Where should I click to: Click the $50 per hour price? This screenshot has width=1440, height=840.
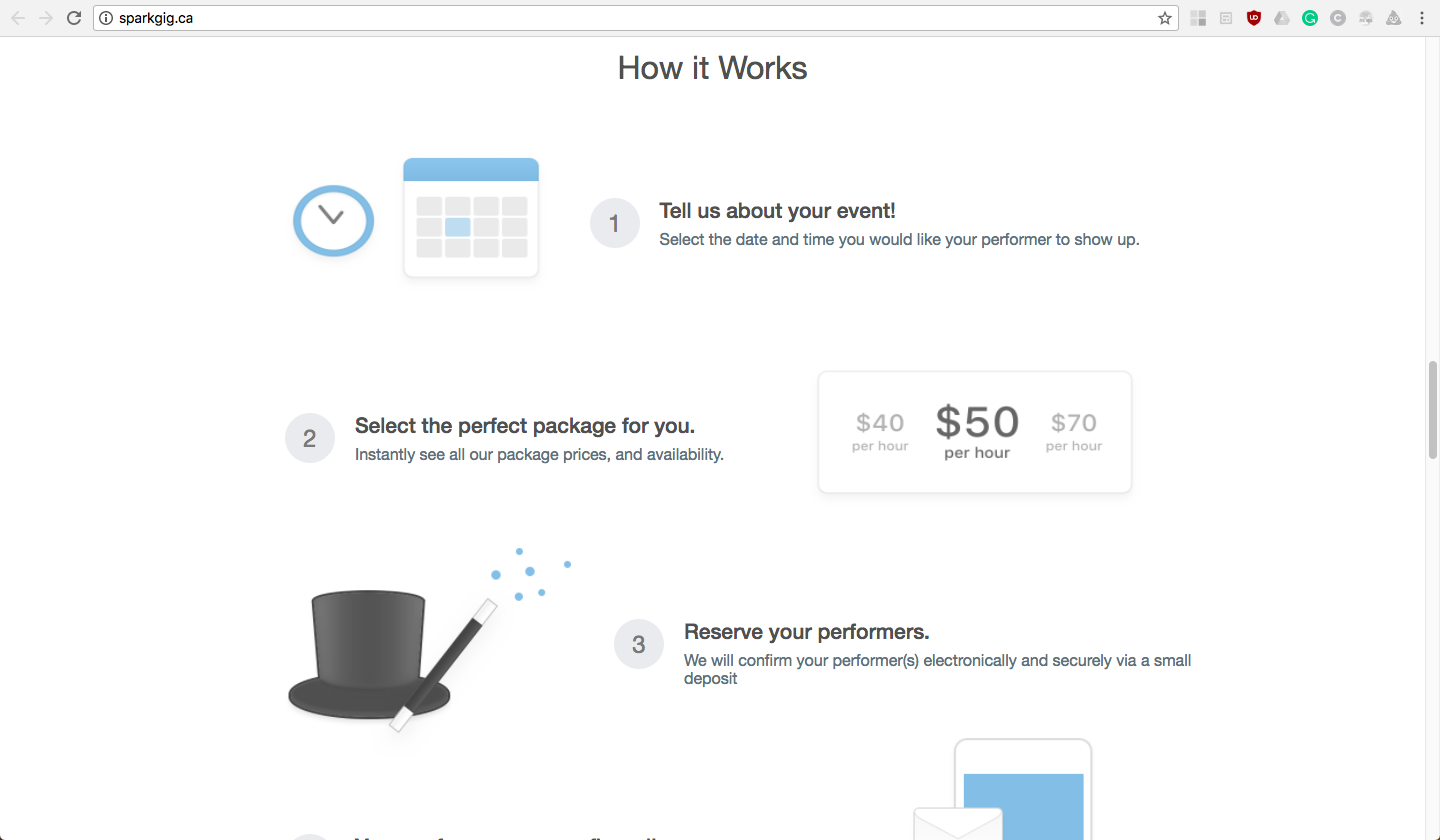[977, 431]
